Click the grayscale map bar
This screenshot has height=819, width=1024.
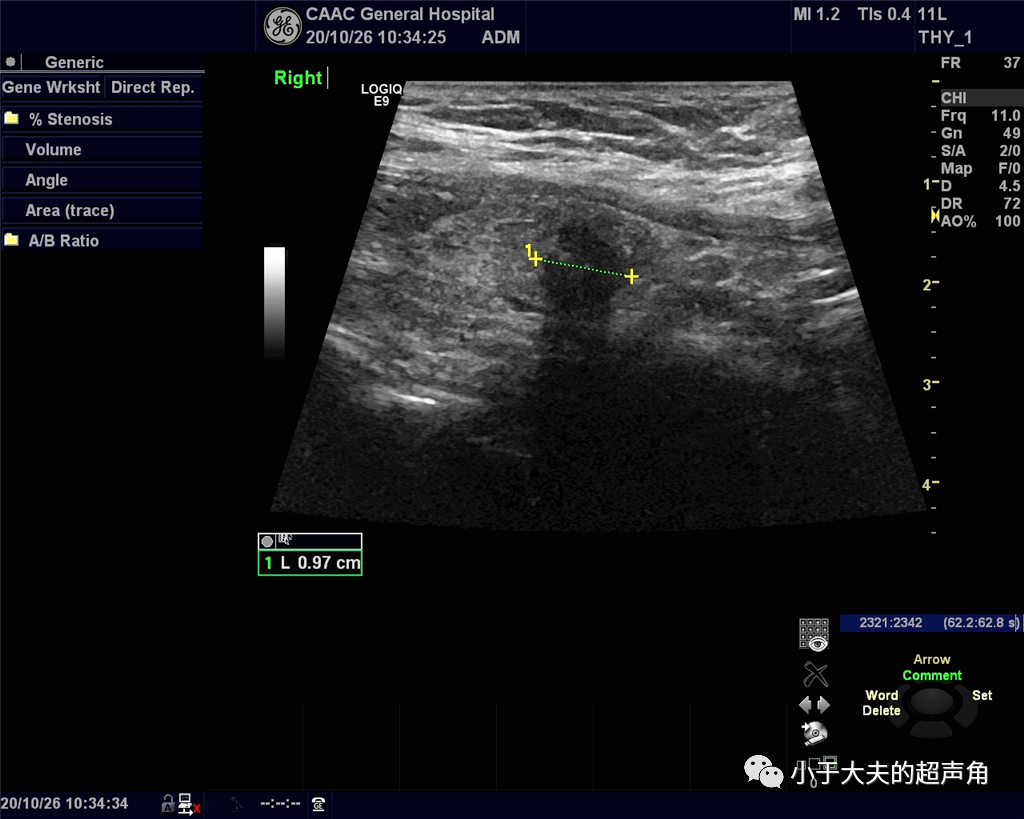point(274,302)
